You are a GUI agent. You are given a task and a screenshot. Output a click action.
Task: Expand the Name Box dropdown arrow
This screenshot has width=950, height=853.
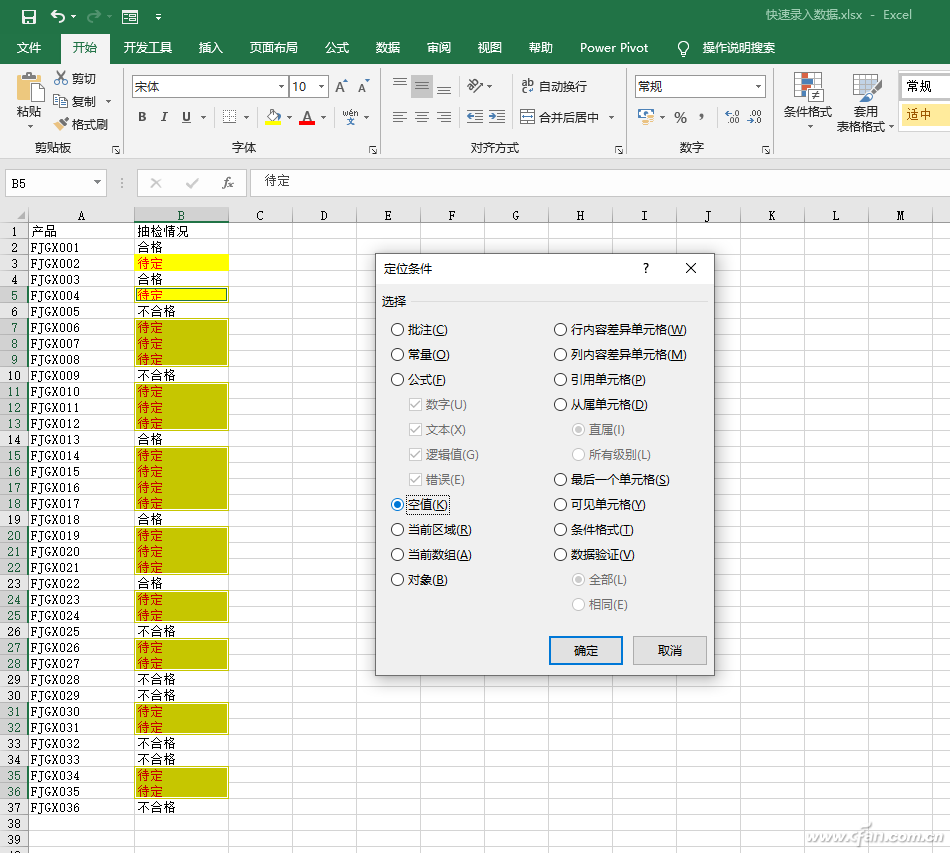[x=97, y=182]
